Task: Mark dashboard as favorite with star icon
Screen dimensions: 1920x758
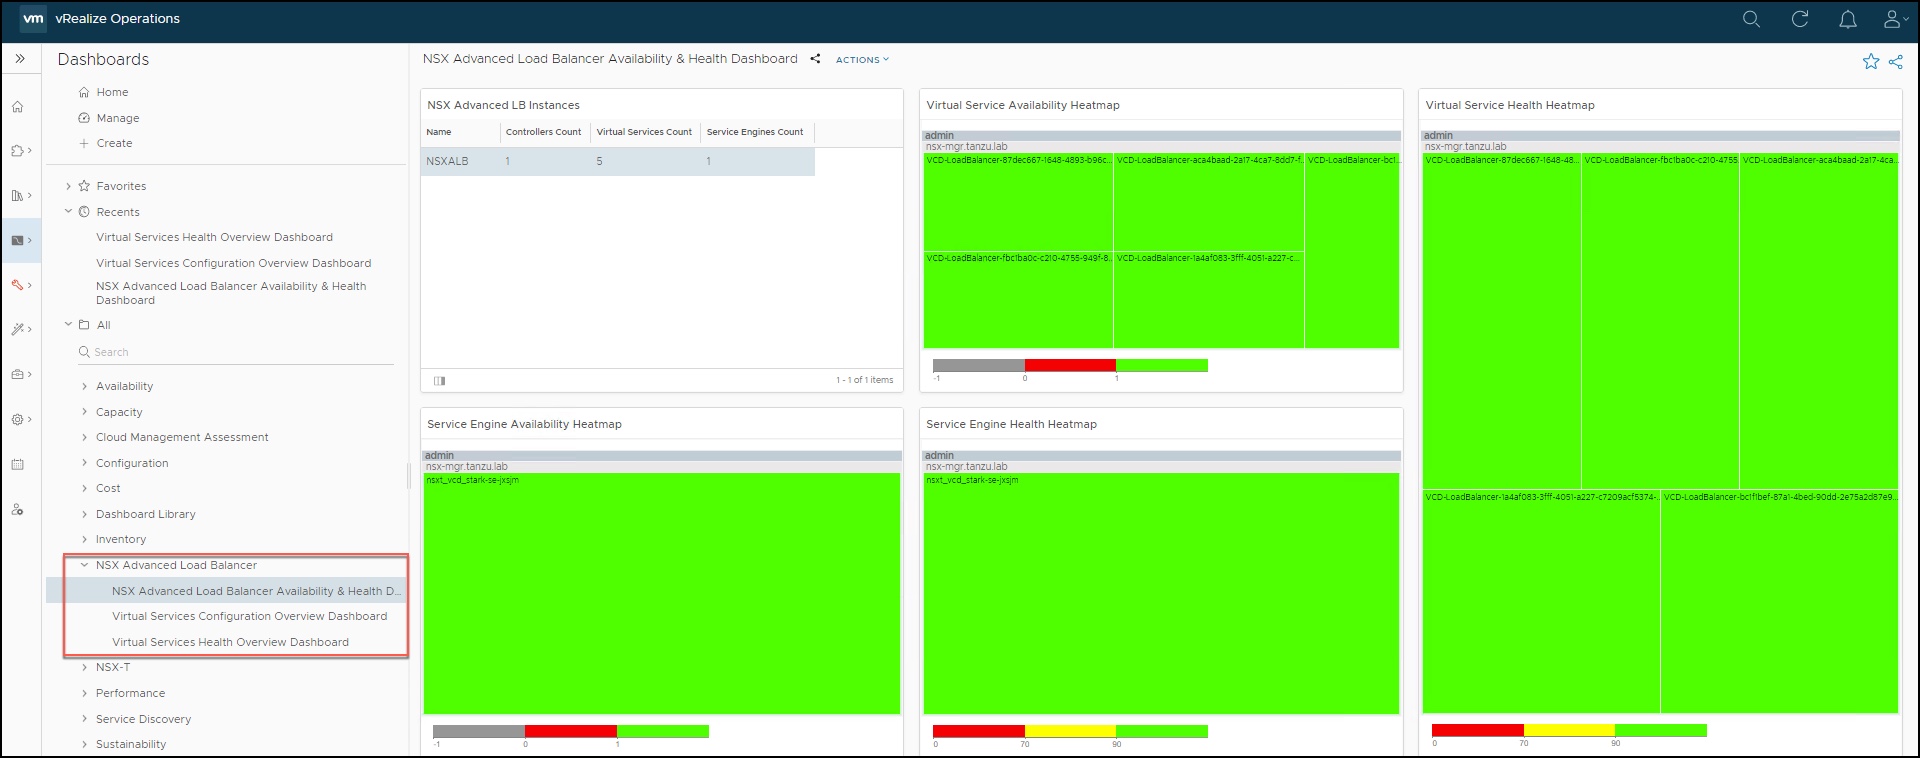Action: click(x=1871, y=62)
